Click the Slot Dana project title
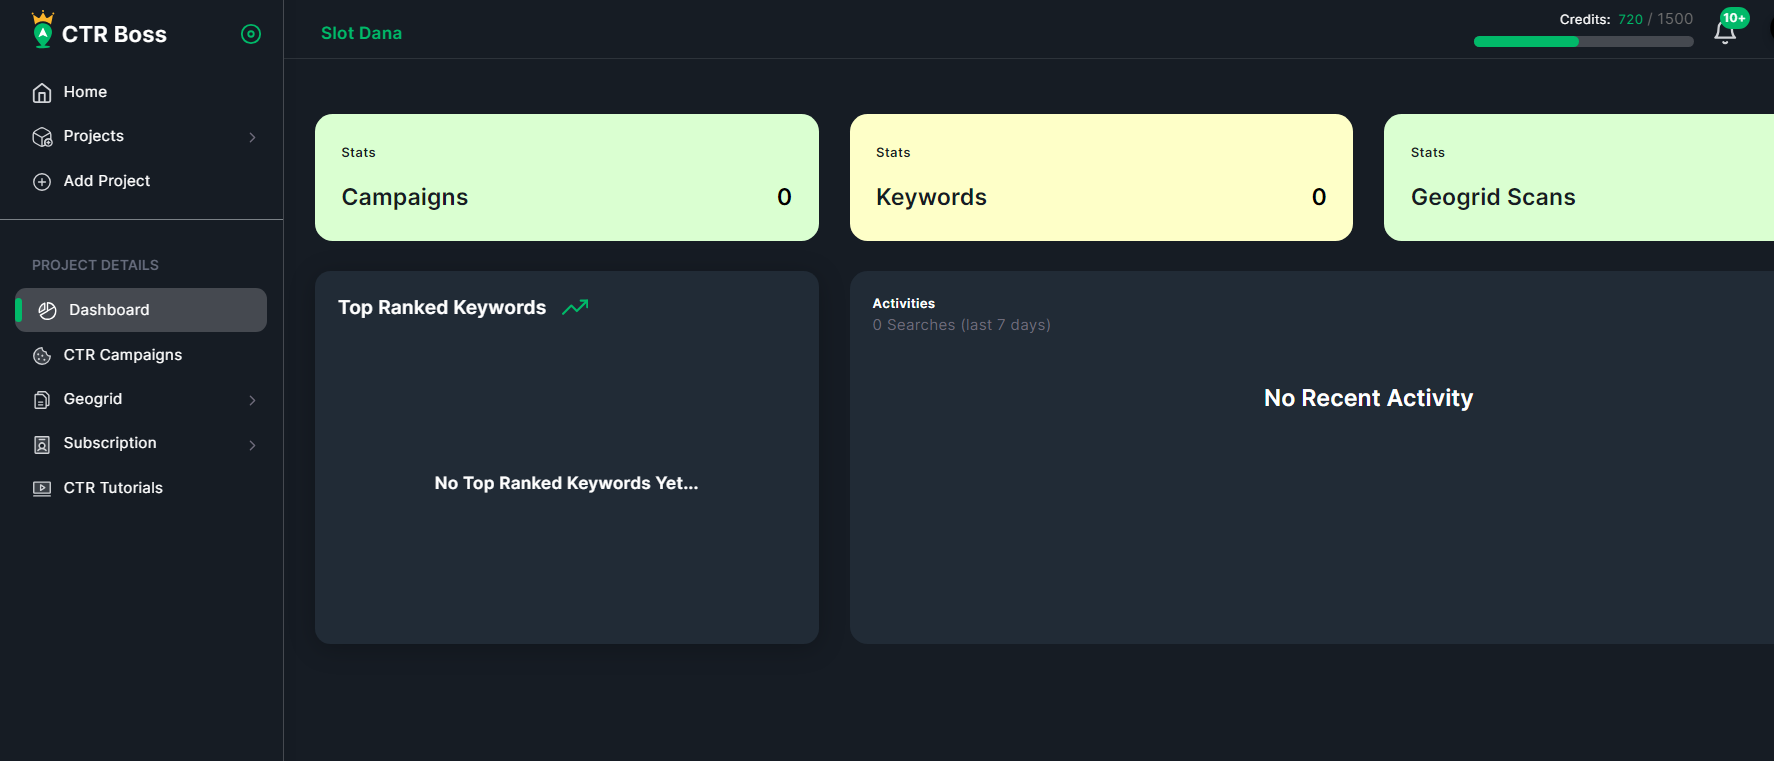The width and height of the screenshot is (1774, 761). point(361,33)
